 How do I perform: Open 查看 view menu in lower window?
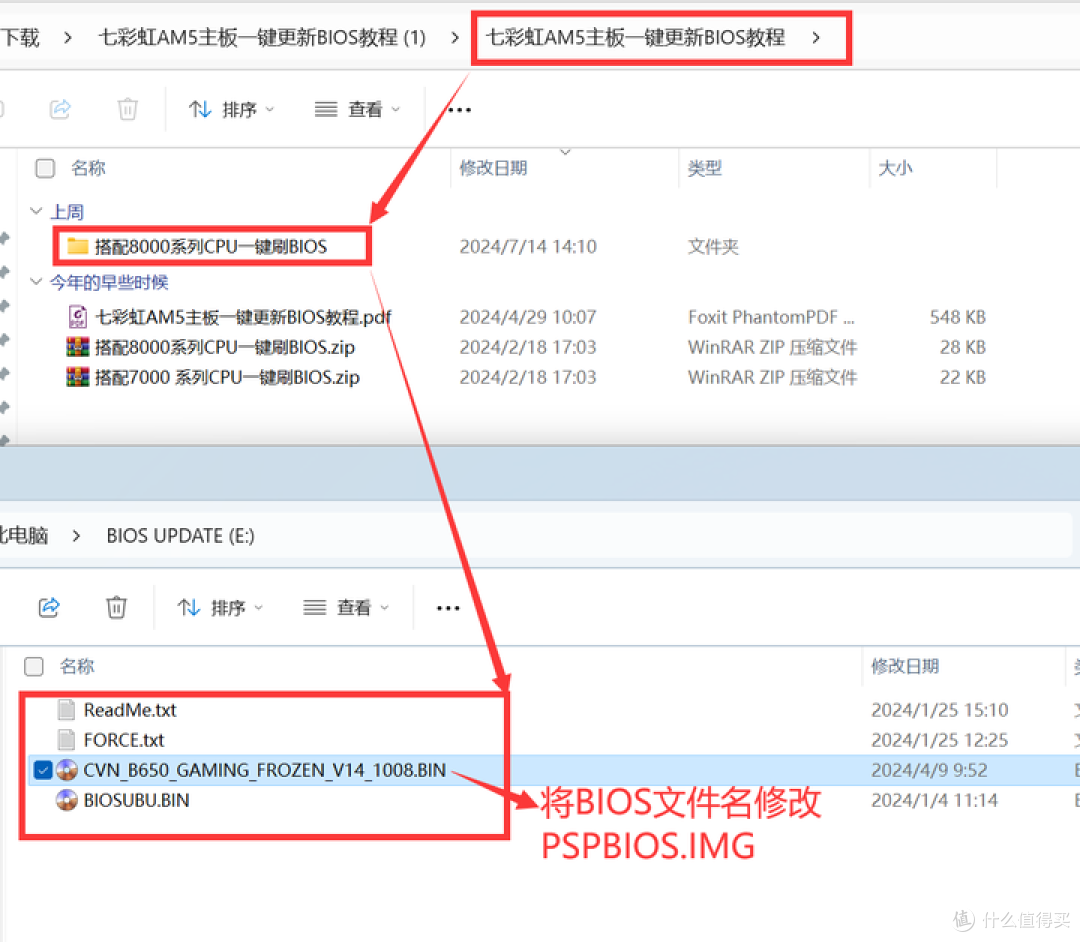tap(346, 607)
